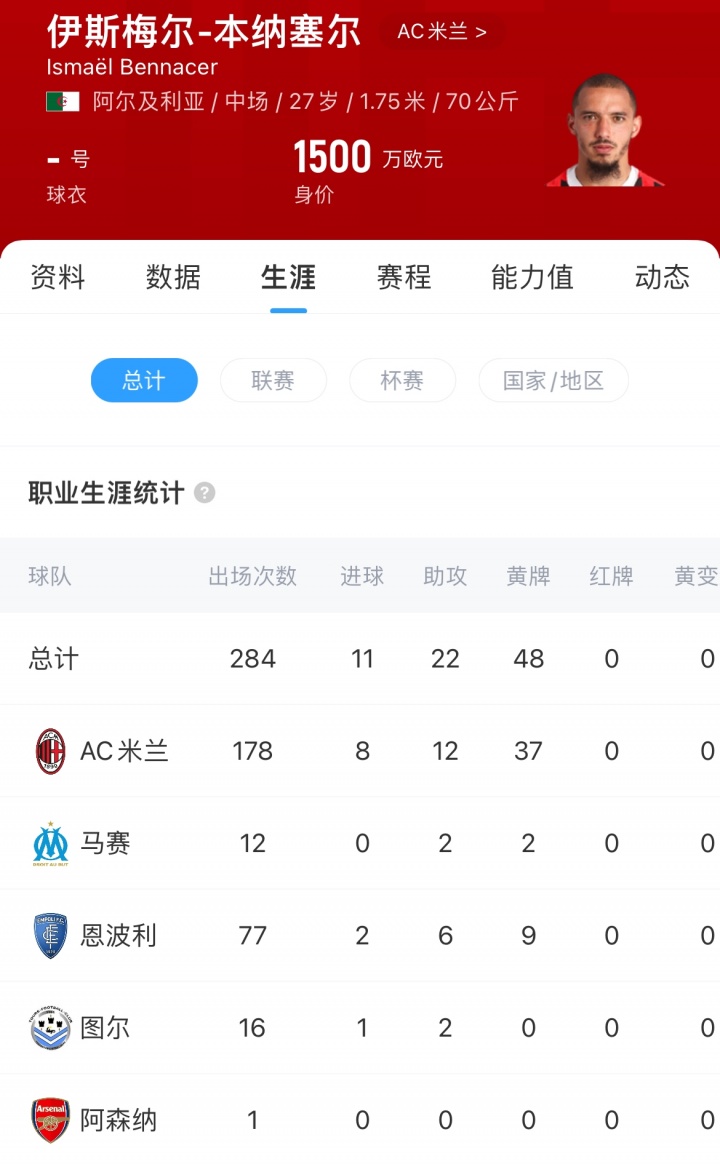Open the AC米兰 team link with arrow
Screen dimensions: 720x1164
pos(442,32)
